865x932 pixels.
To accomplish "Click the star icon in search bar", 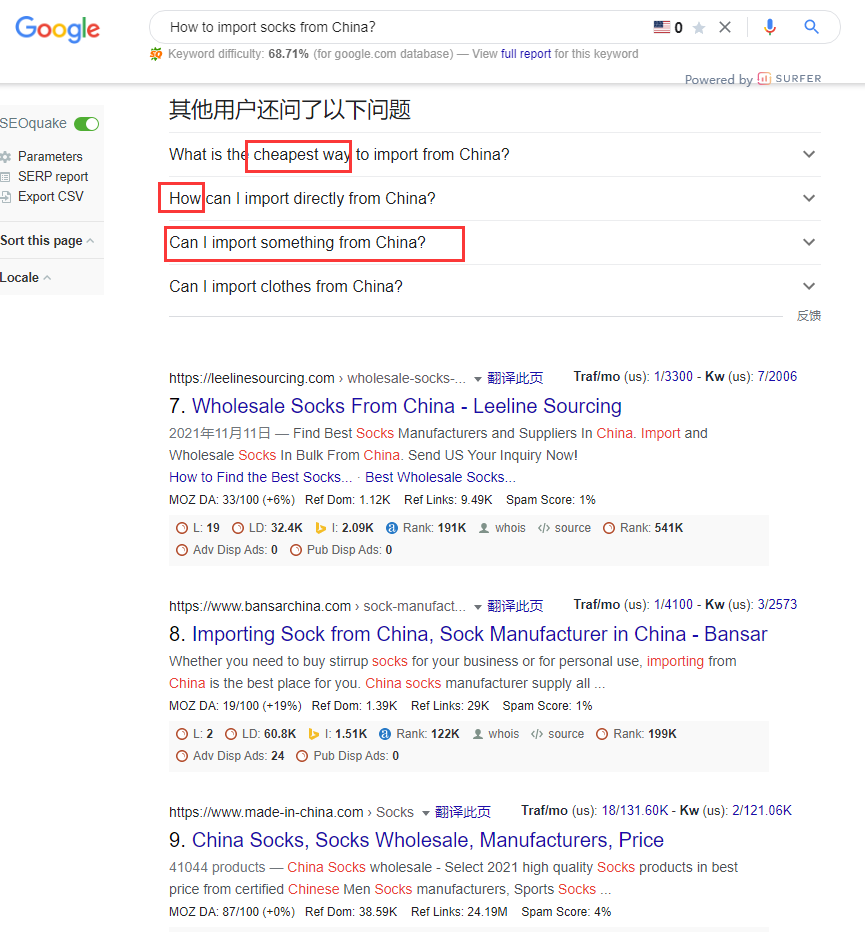I will tap(699, 28).
